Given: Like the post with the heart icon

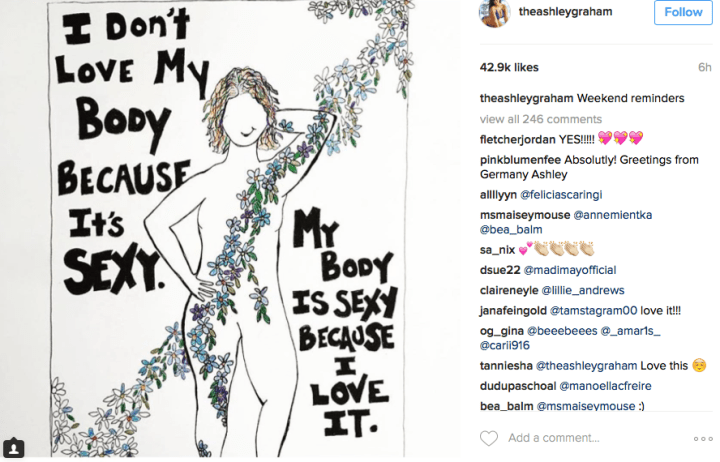Looking at the screenshot, I should (x=489, y=438).
